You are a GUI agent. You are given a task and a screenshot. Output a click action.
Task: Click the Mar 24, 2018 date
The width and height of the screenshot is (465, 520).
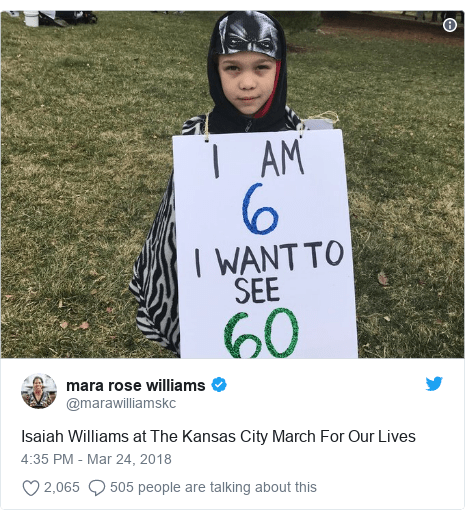[x=129, y=459]
